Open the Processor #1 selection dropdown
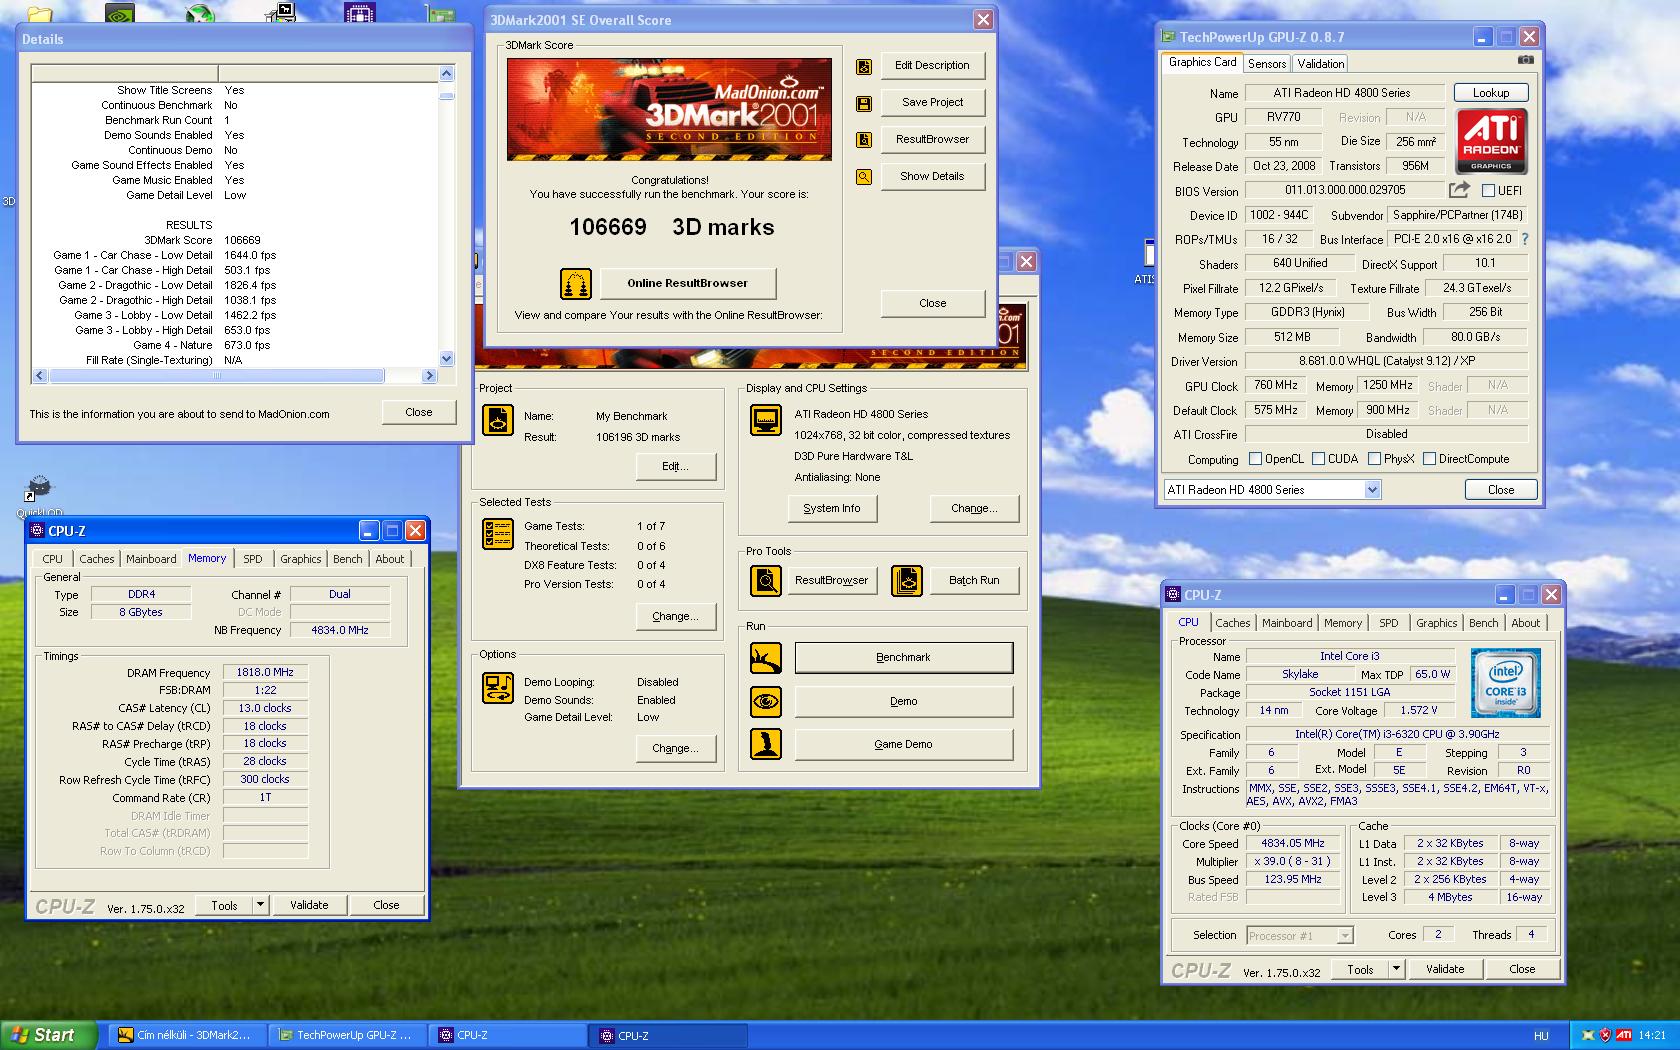Image resolution: width=1680 pixels, height=1050 pixels. pyautogui.click(x=1345, y=936)
